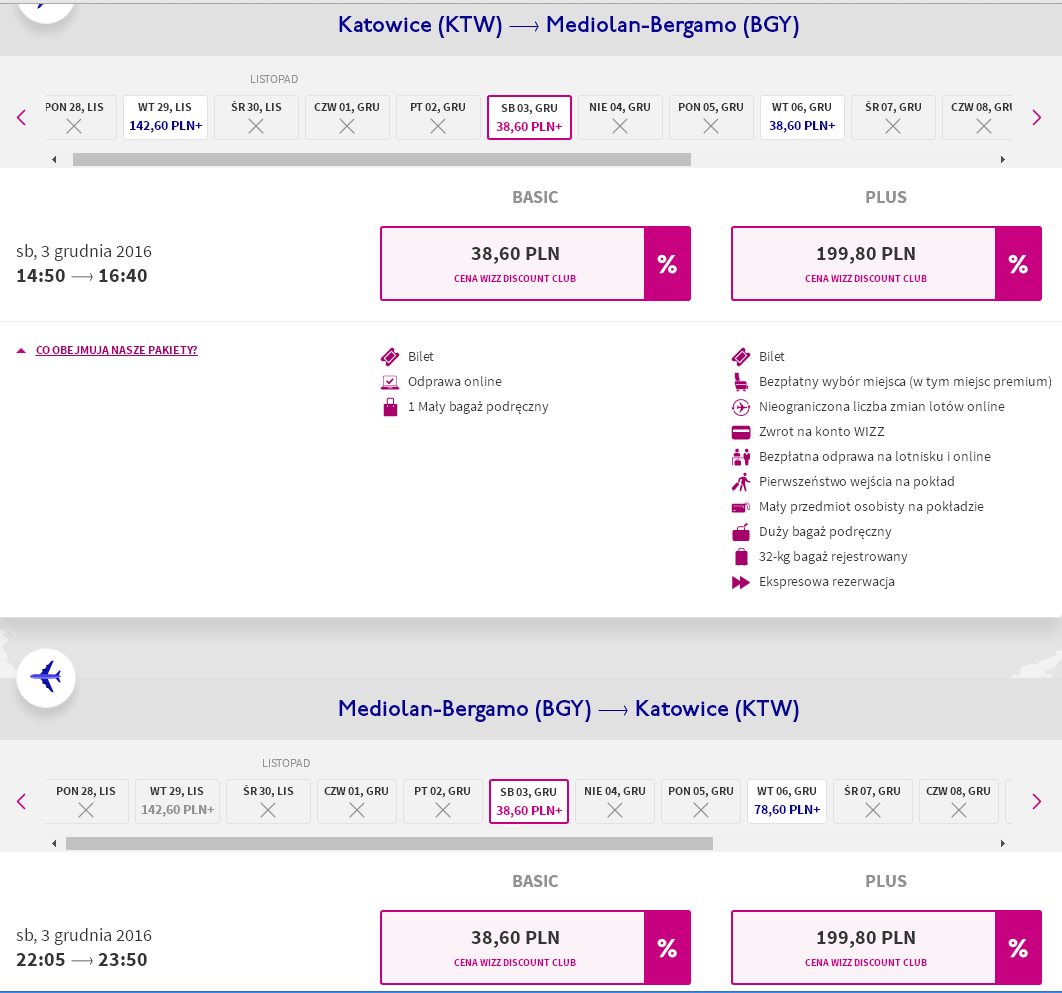Collapse the 'Co obejmują nasze pakiety?' section

pos(107,350)
